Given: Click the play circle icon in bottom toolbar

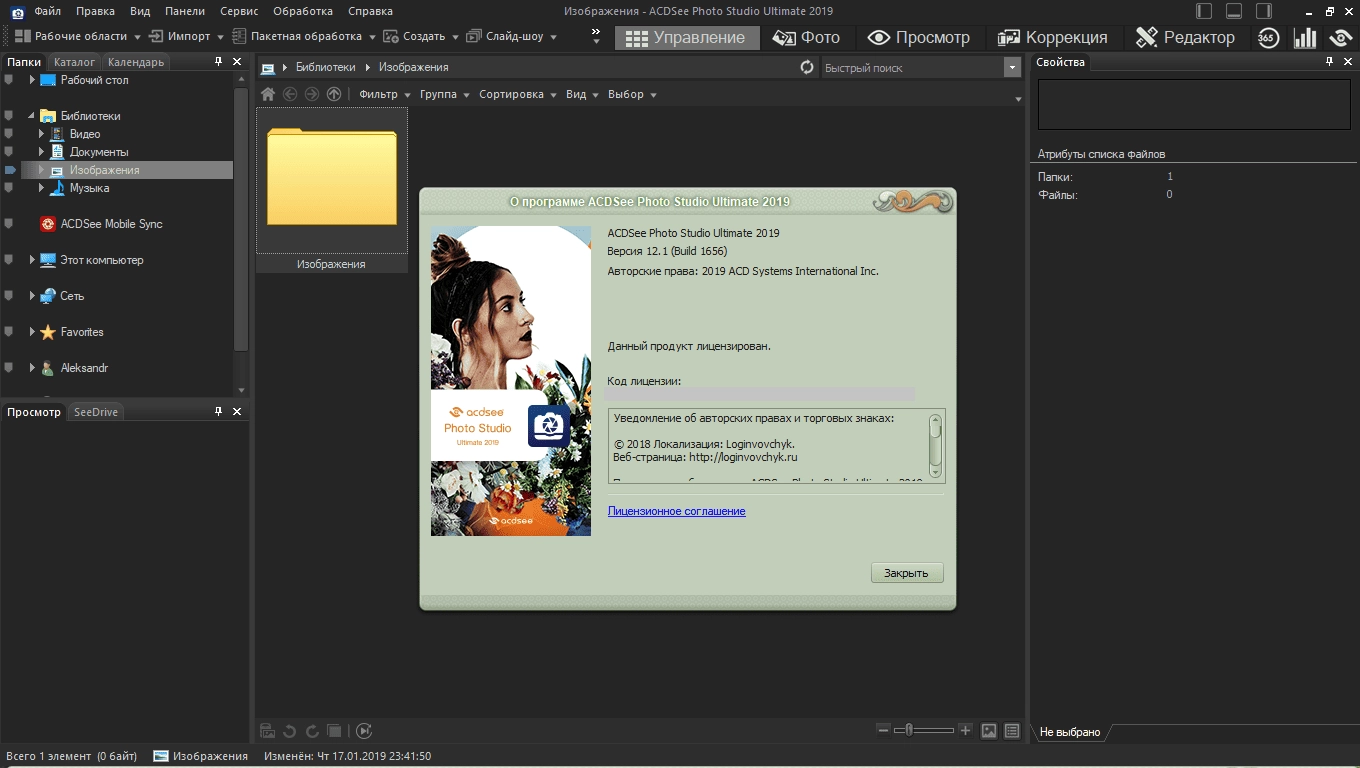Looking at the screenshot, I should pyautogui.click(x=364, y=731).
